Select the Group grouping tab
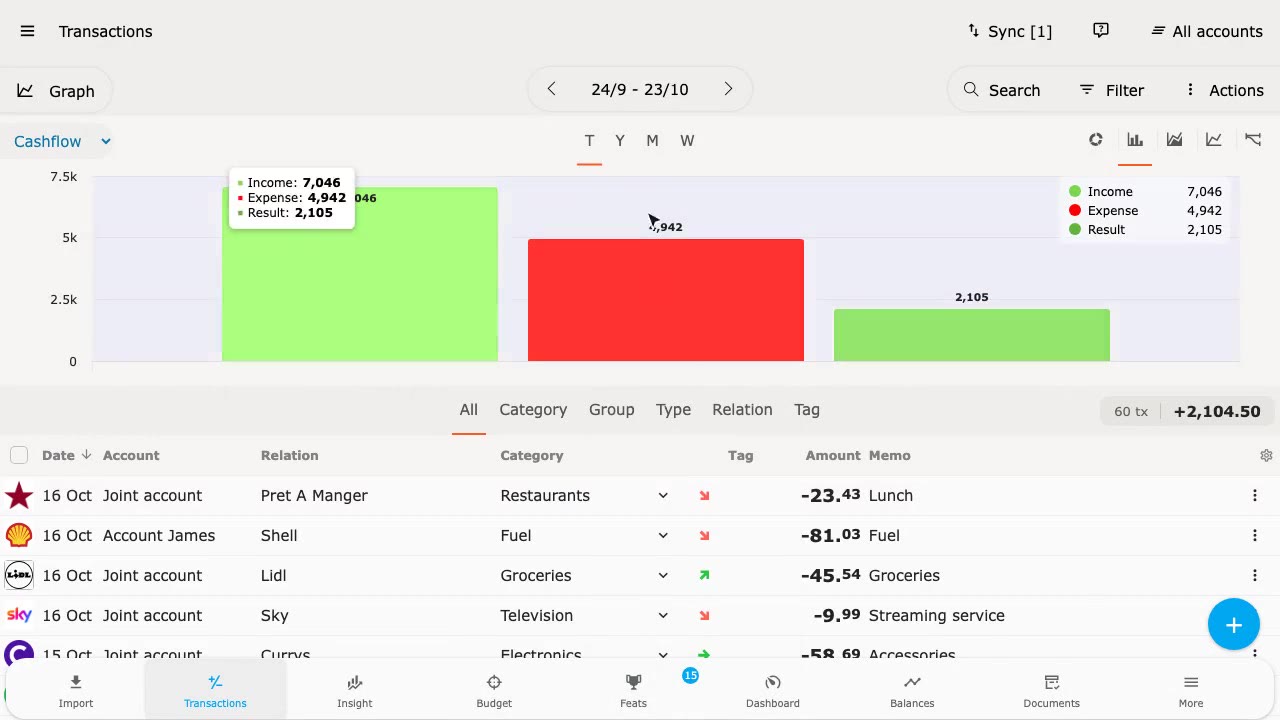 (x=612, y=409)
